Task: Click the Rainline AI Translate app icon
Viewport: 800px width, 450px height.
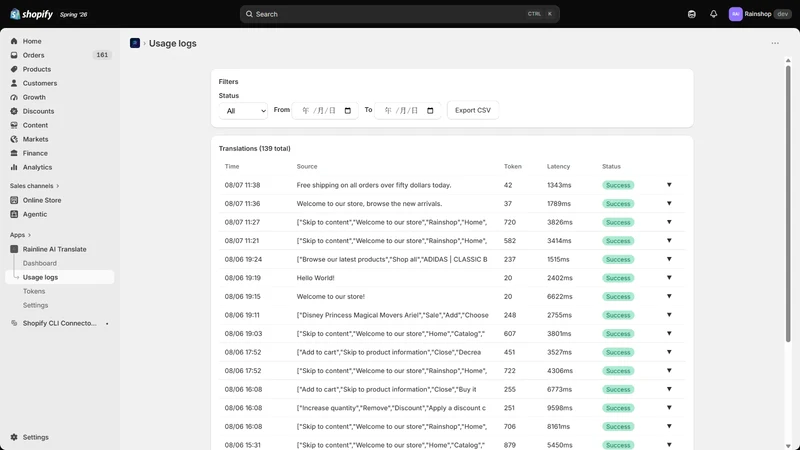Action: [14, 249]
